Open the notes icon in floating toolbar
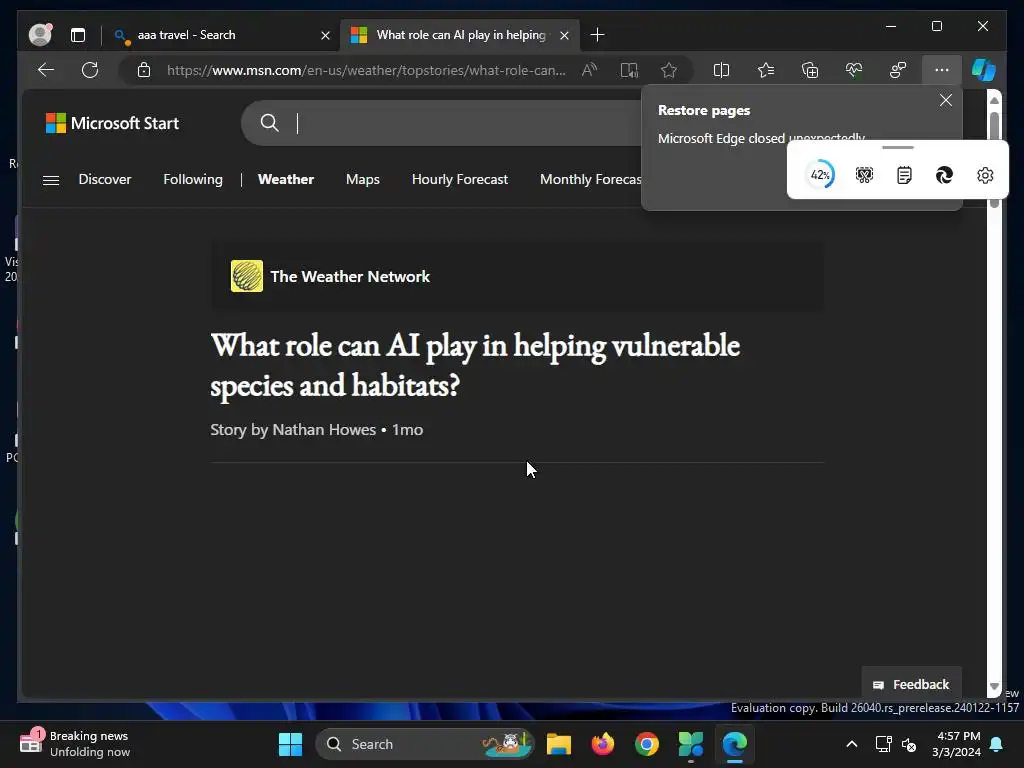The height and width of the screenshot is (768, 1024). [x=904, y=175]
